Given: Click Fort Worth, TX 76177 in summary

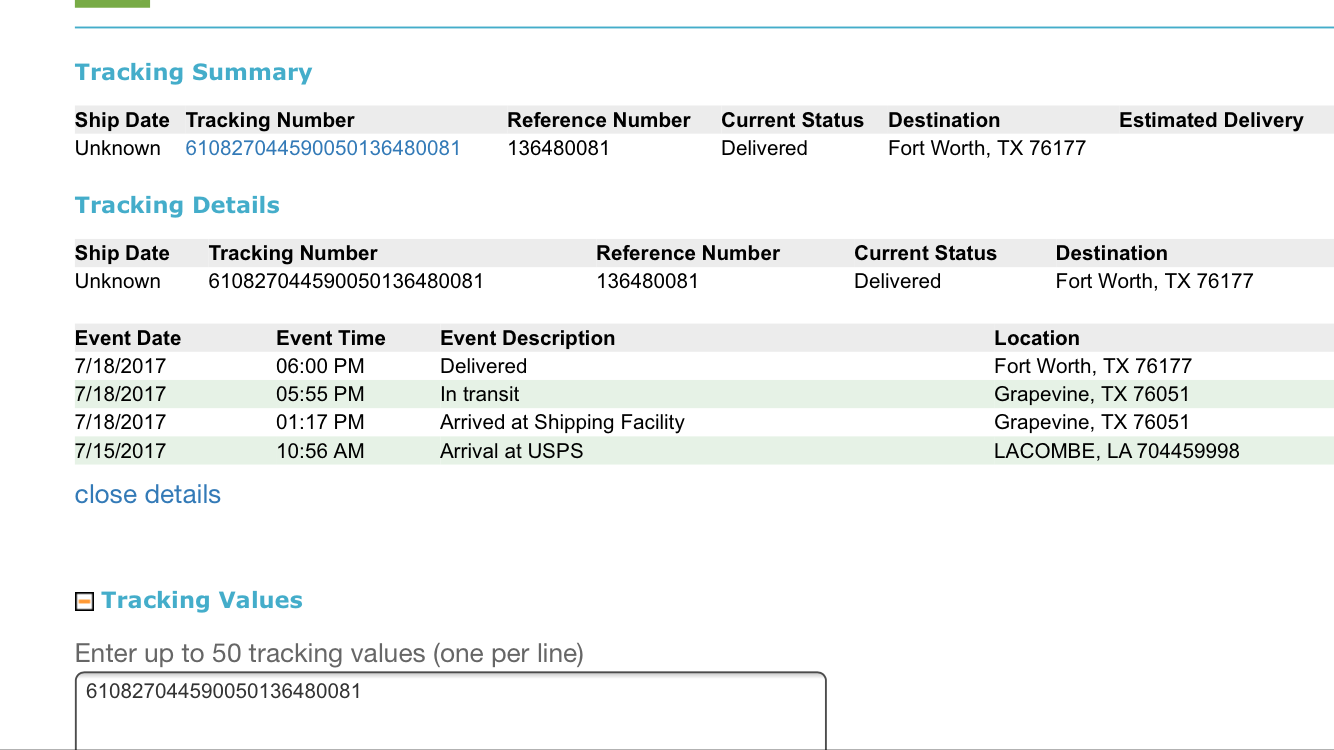Looking at the screenshot, I should coord(986,148).
